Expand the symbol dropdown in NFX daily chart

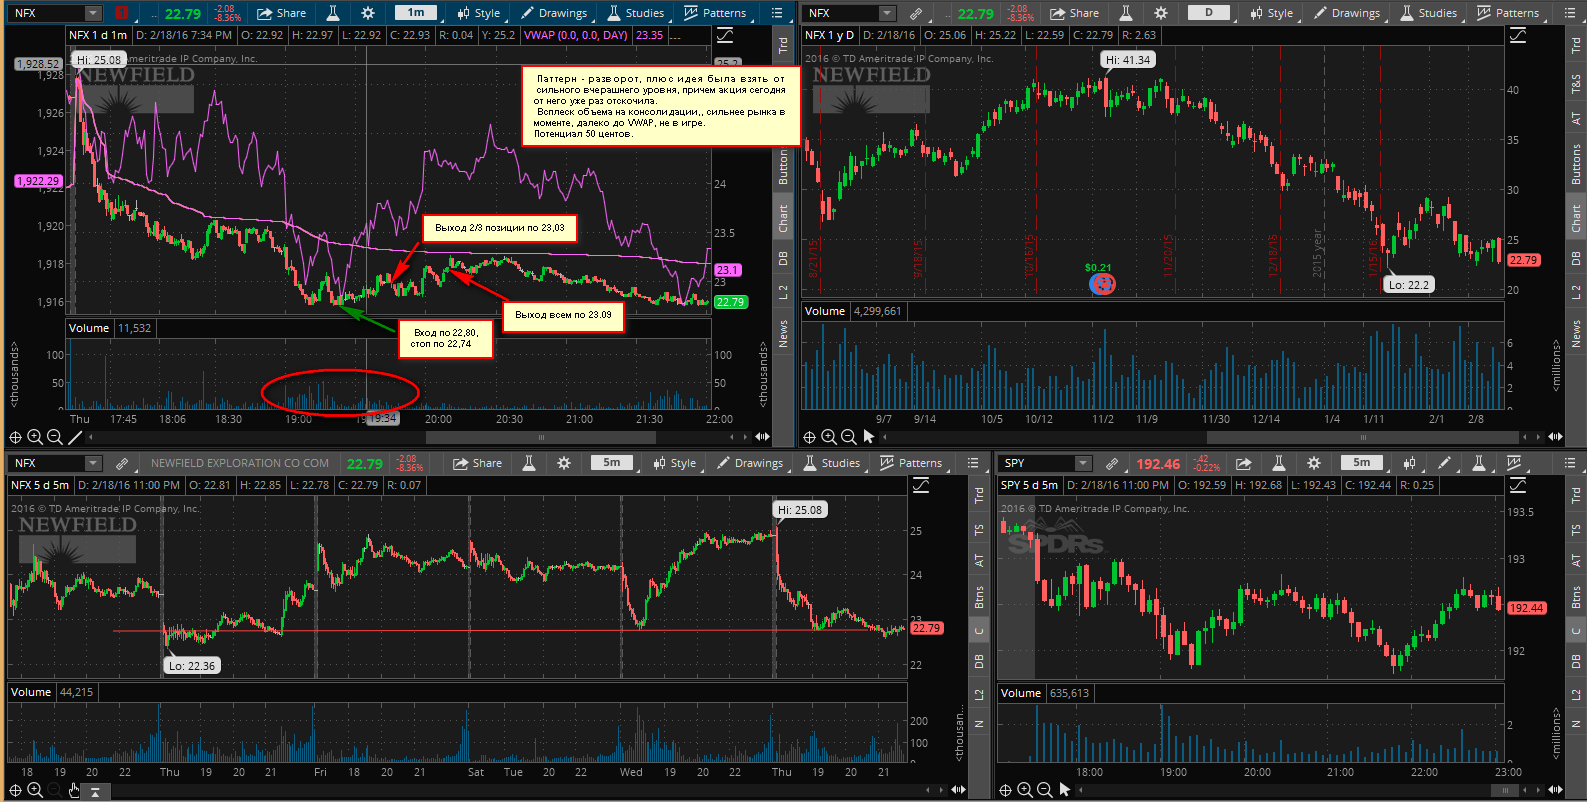tap(887, 13)
